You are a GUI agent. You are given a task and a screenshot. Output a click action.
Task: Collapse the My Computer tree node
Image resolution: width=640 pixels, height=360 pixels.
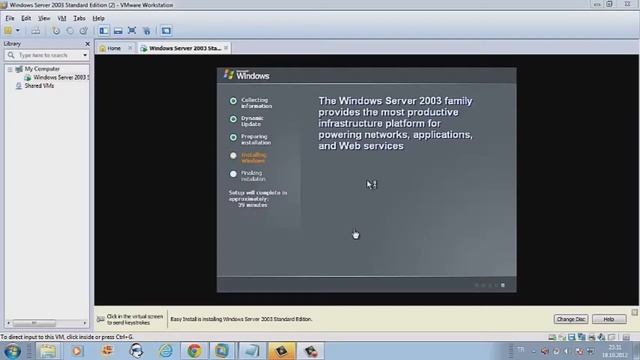[9, 69]
